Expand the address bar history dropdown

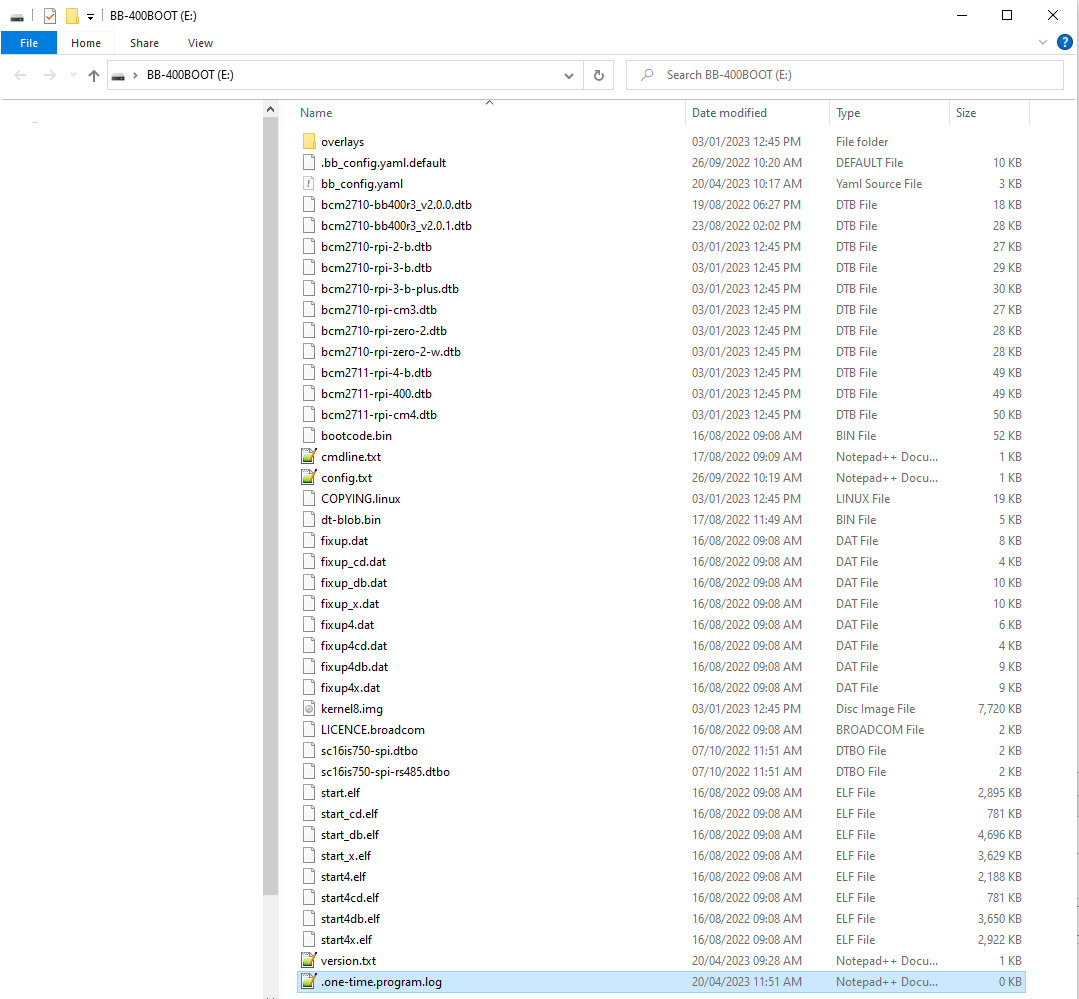569,75
